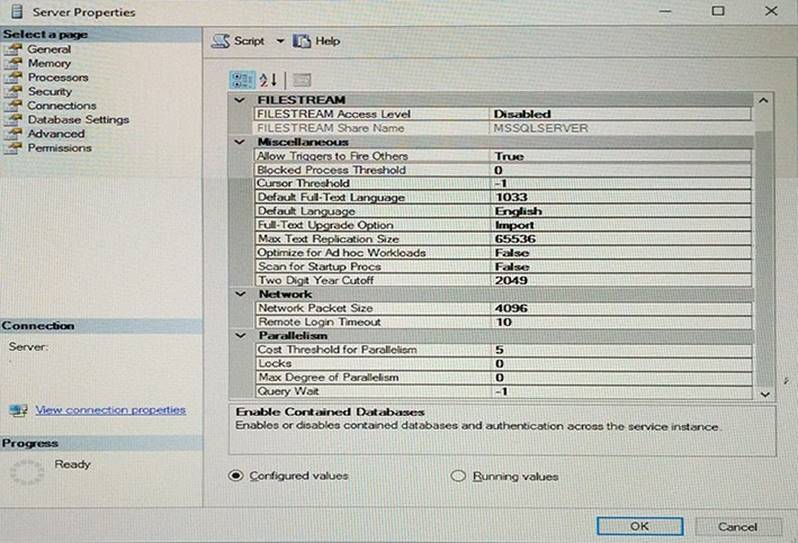This screenshot has width=798, height=543.
Task: Open the Script dropdown arrow
Action: point(280,41)
